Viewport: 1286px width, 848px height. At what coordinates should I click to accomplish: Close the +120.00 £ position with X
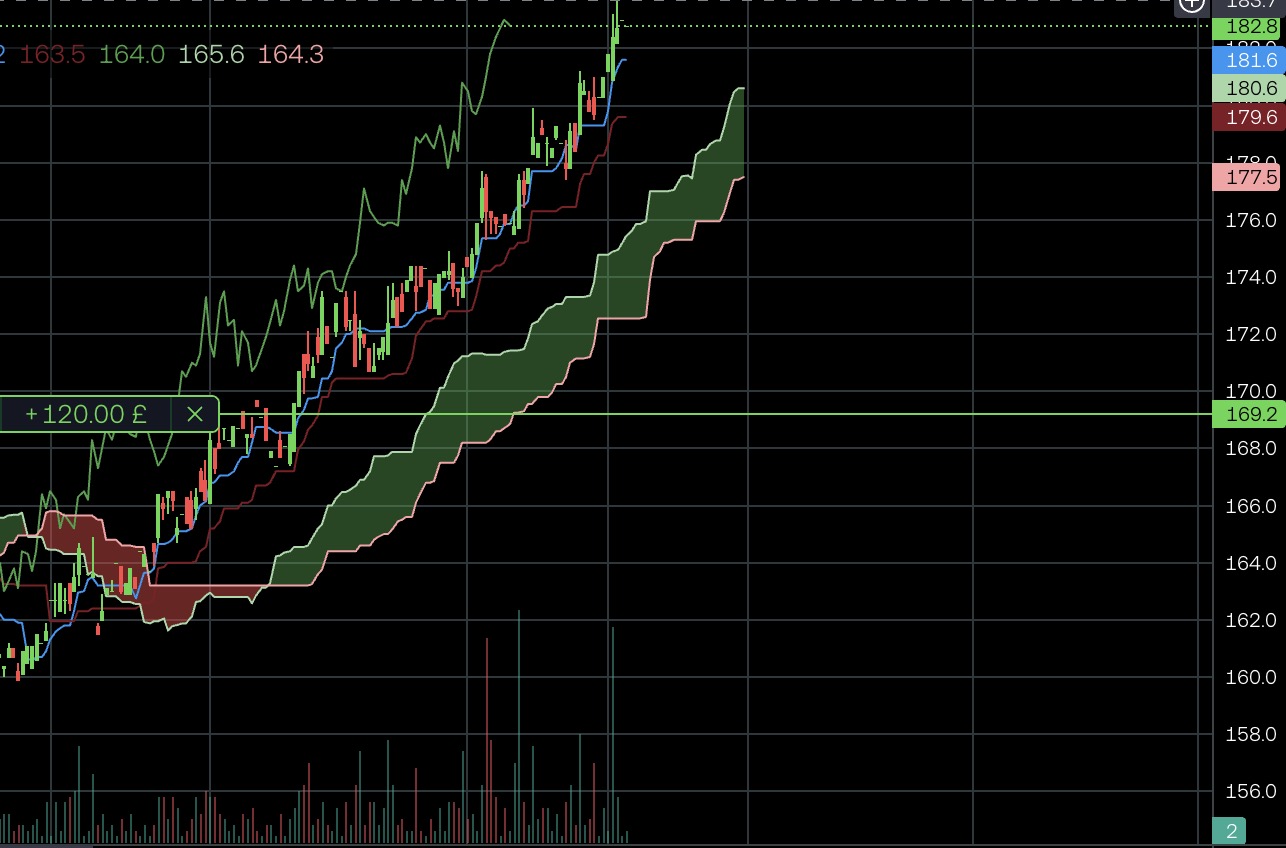pos(195,414)
